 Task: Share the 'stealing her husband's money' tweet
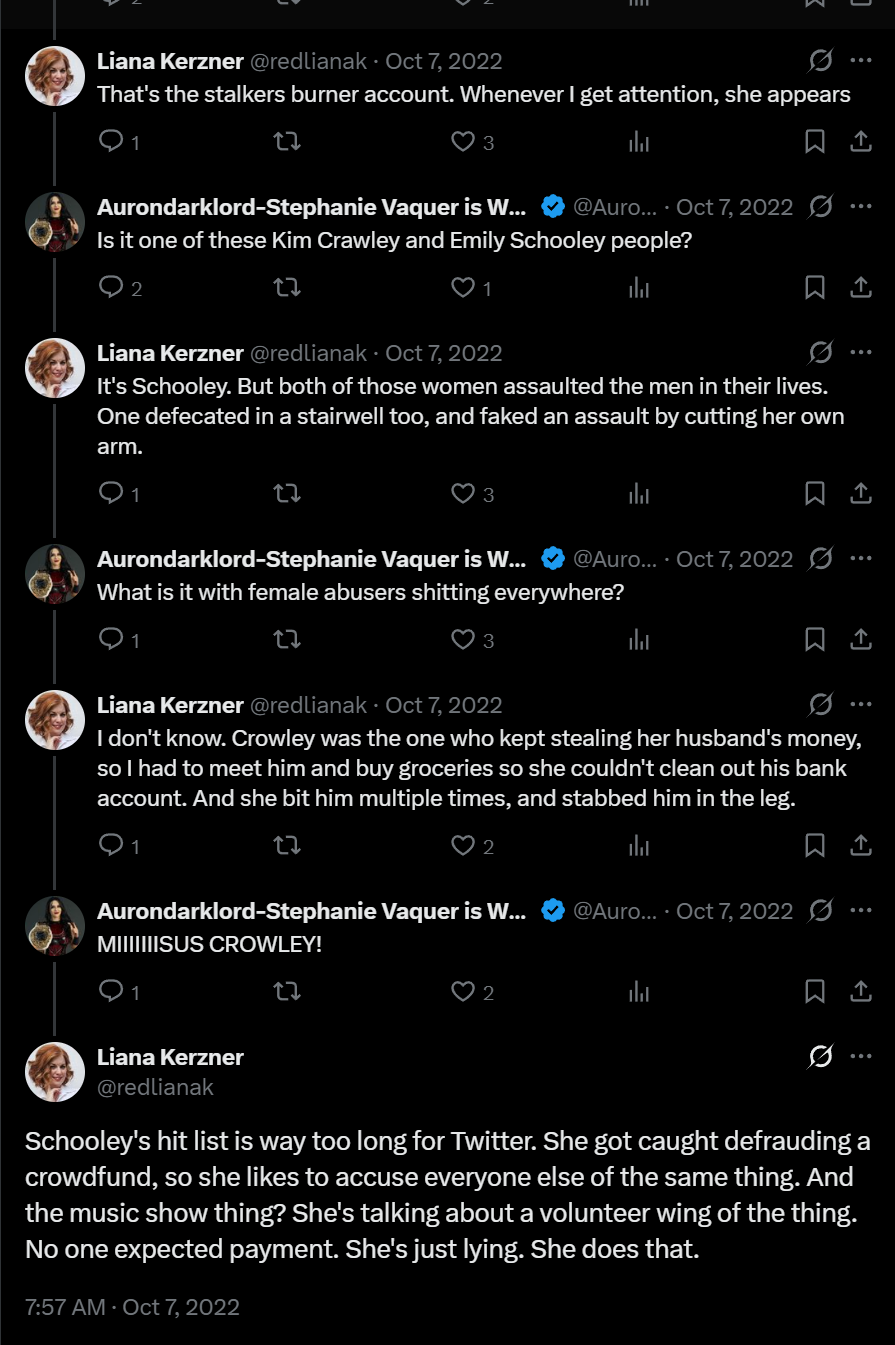click(861, 846)
